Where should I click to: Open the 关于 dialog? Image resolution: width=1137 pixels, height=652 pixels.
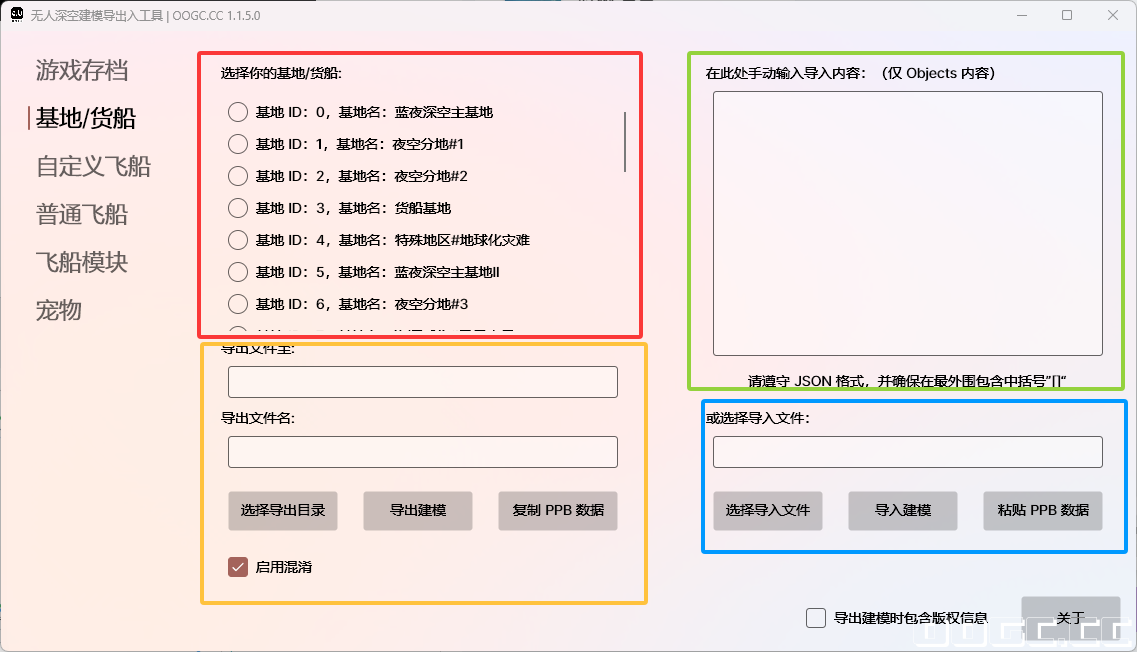tap(1071, 618)
